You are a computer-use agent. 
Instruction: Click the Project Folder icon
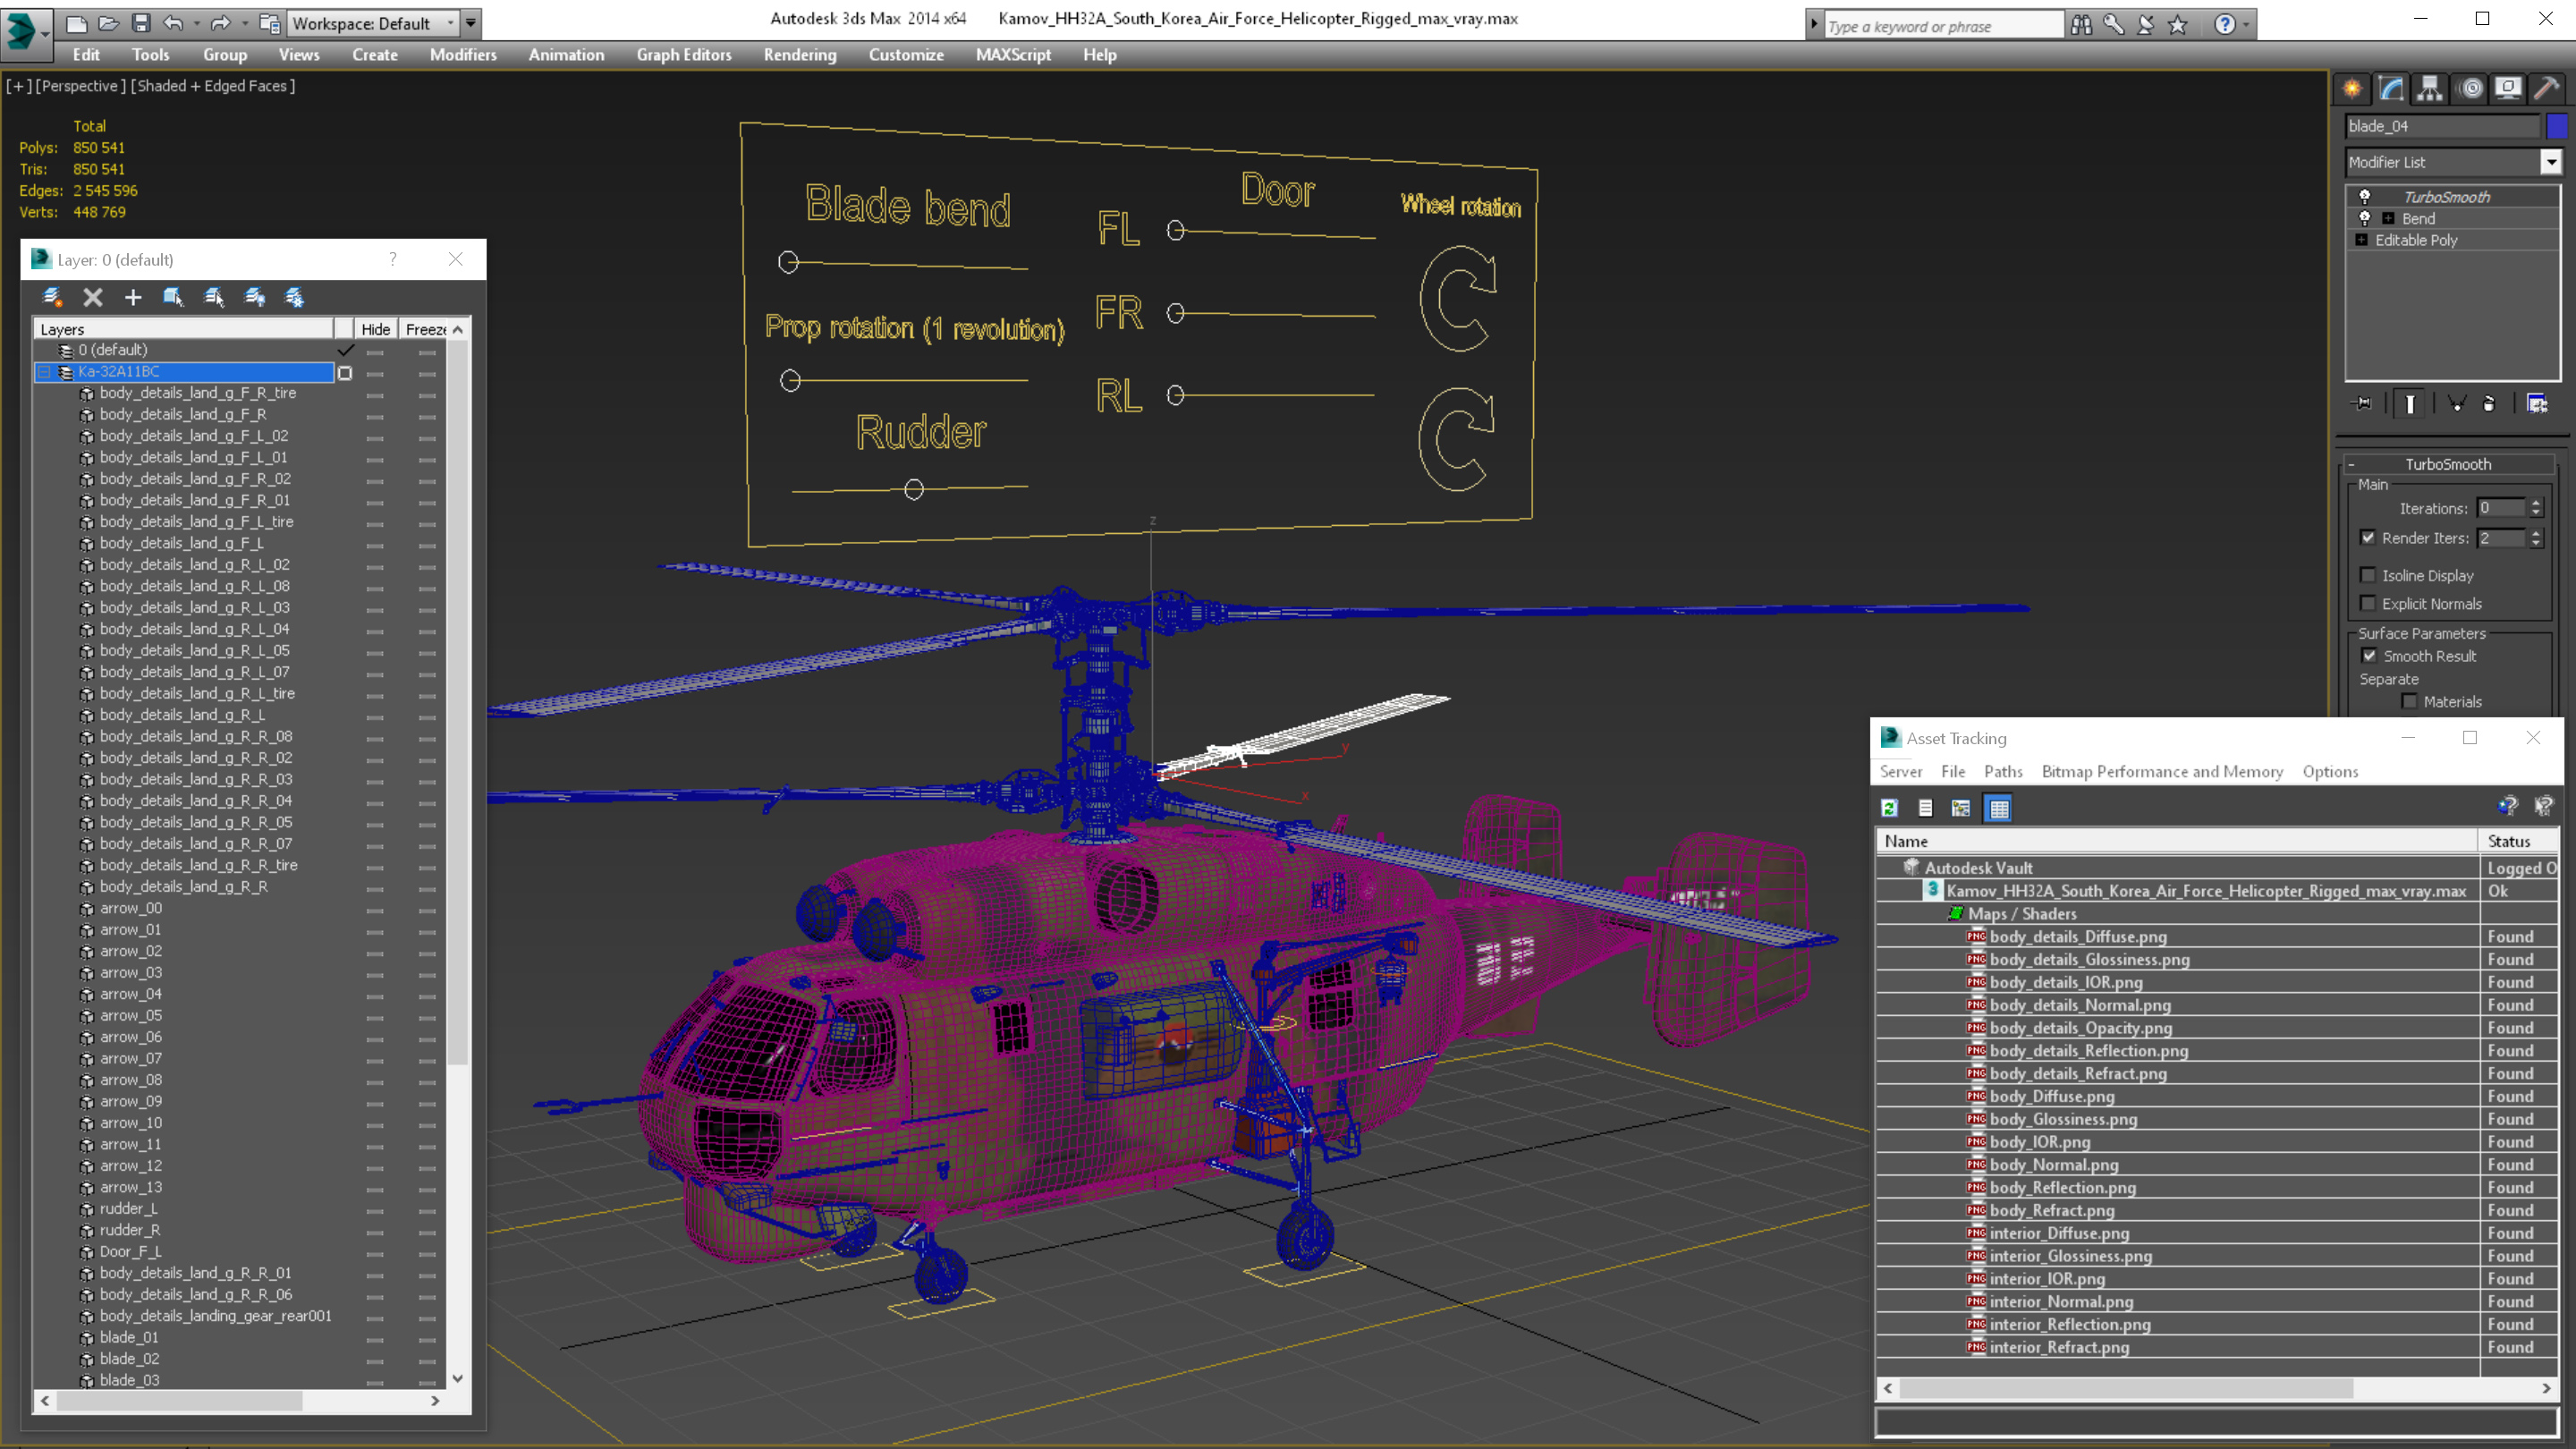[269, 23]
